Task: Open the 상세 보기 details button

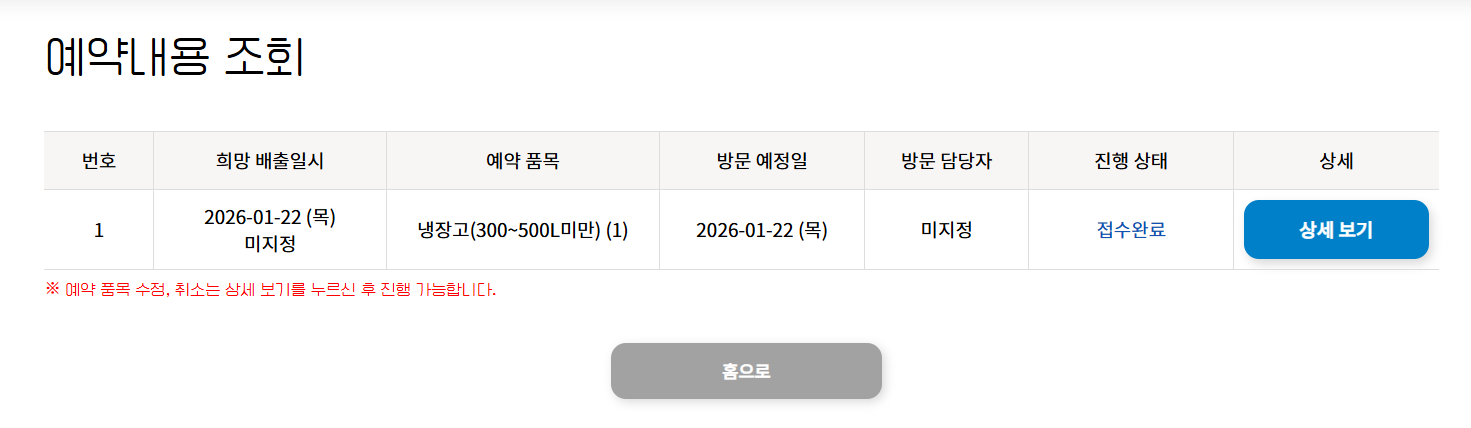Action: coord(1335,230)
